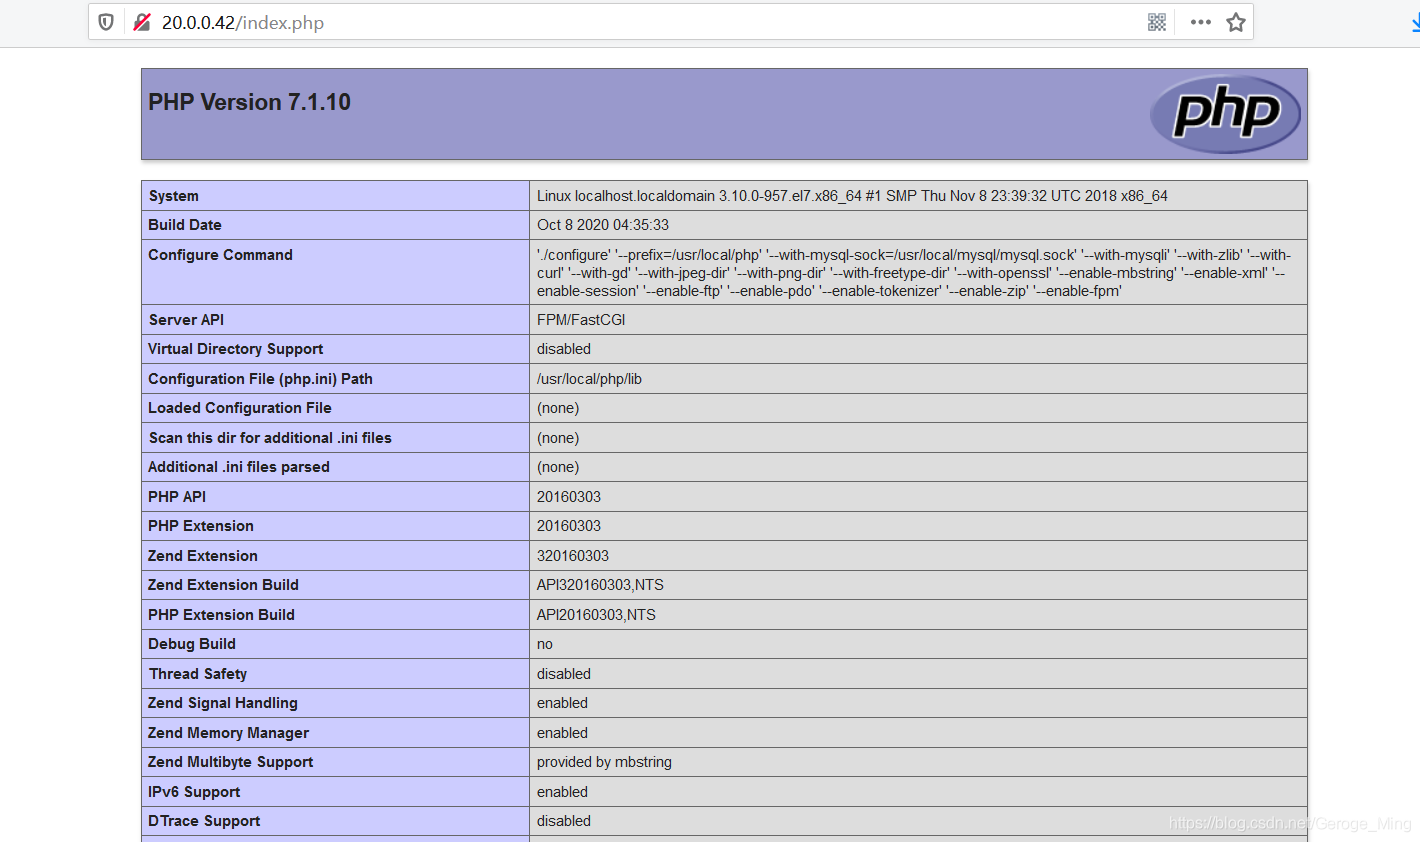Image resolution: width=1420 pixels, height=842 pixels.
Task: Click the PHP logo image
Action: 1225,113
